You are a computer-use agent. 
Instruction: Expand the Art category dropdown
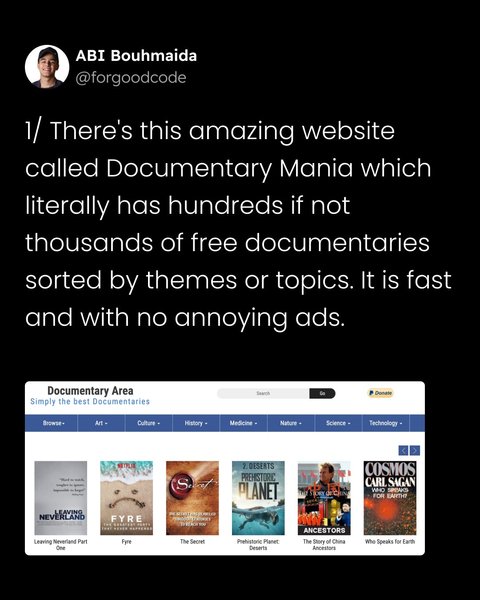pyautogui.click(x=101, y=423)
